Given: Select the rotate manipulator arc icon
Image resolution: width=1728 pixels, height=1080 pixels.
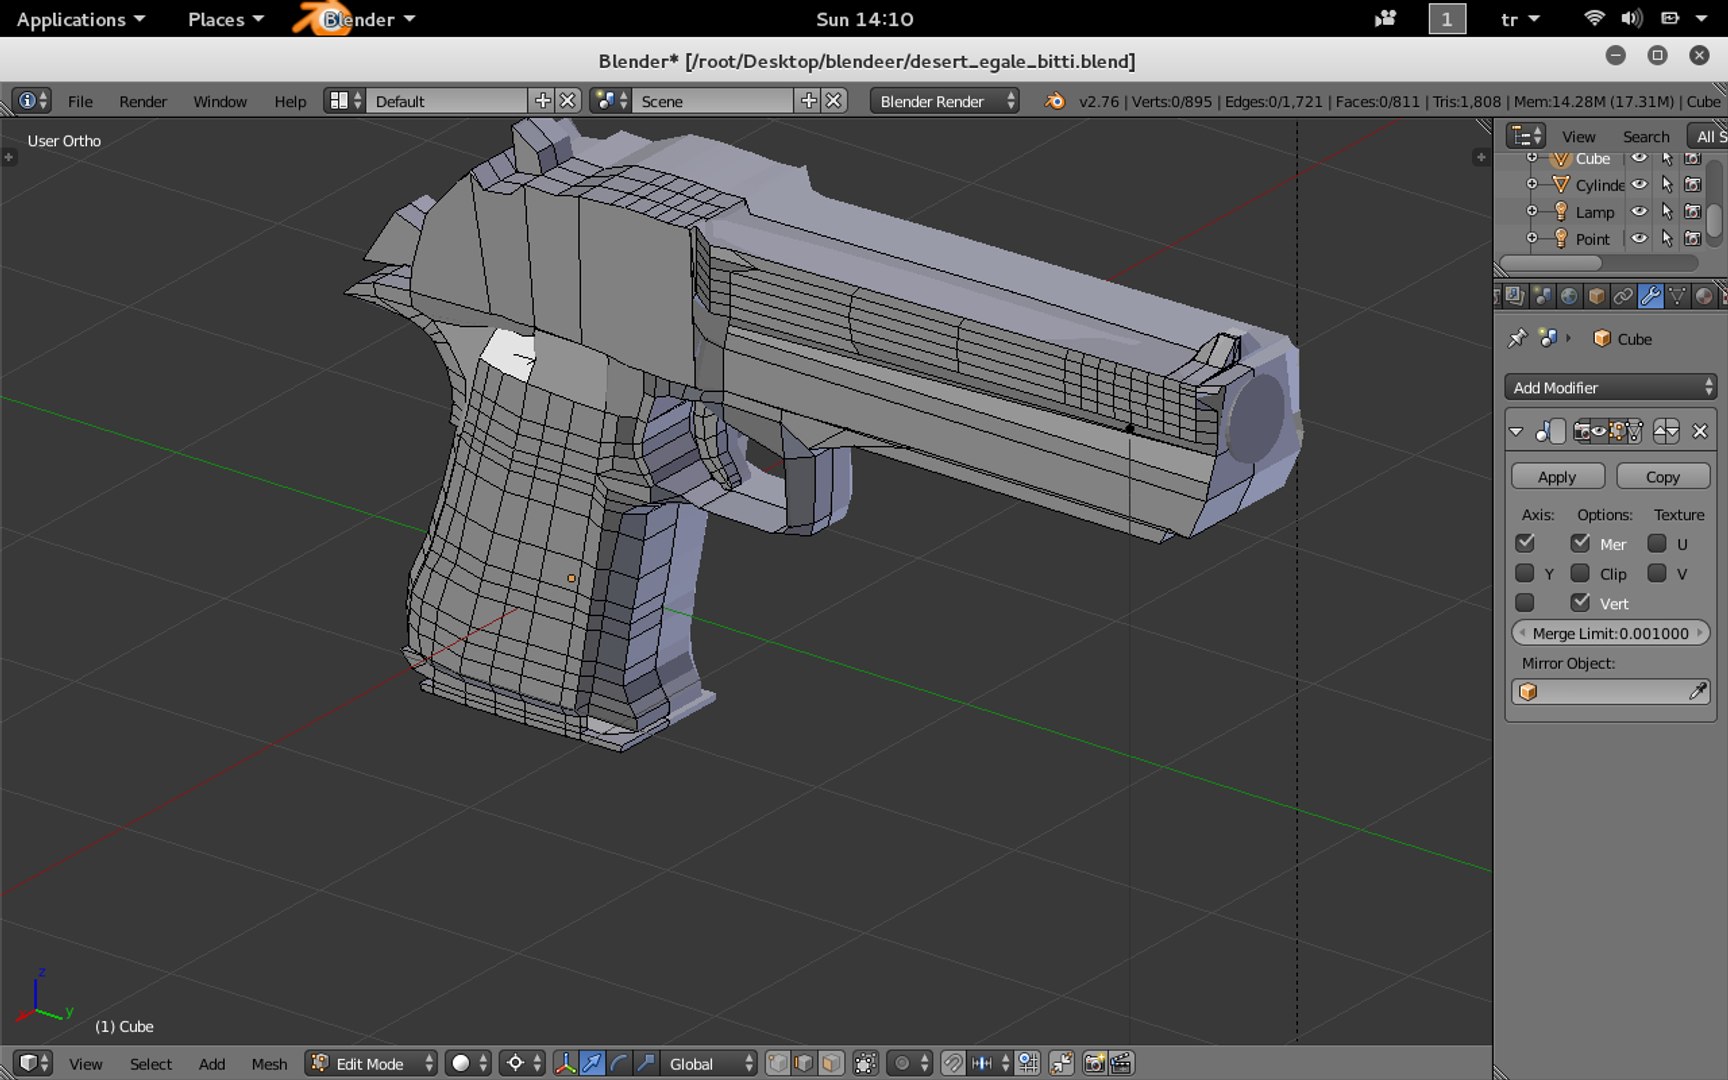Looking at the screenshot, I should [x=619, y=1063].
